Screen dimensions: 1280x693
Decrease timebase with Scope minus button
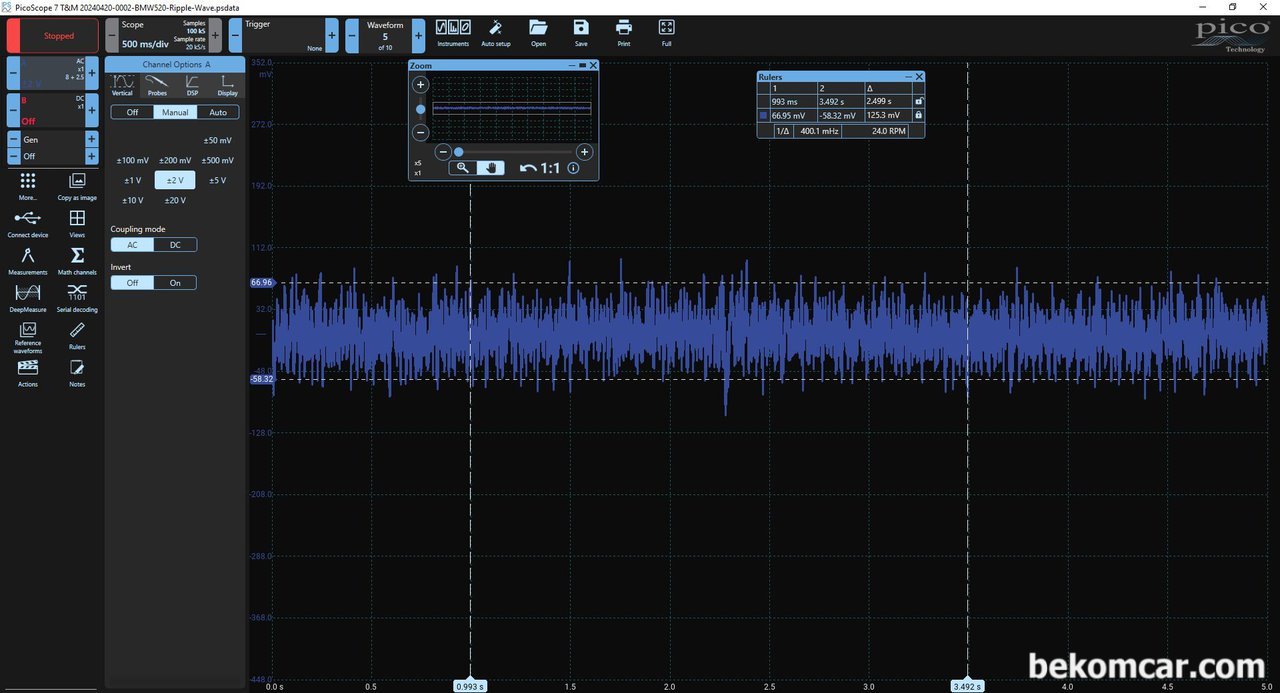pyautogui.click(x=112, y=35)
